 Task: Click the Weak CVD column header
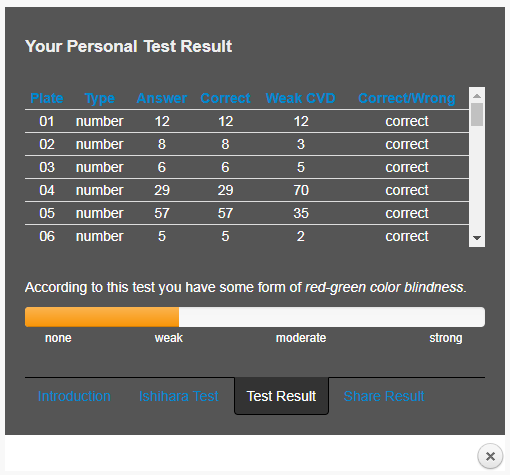point(301,98)
